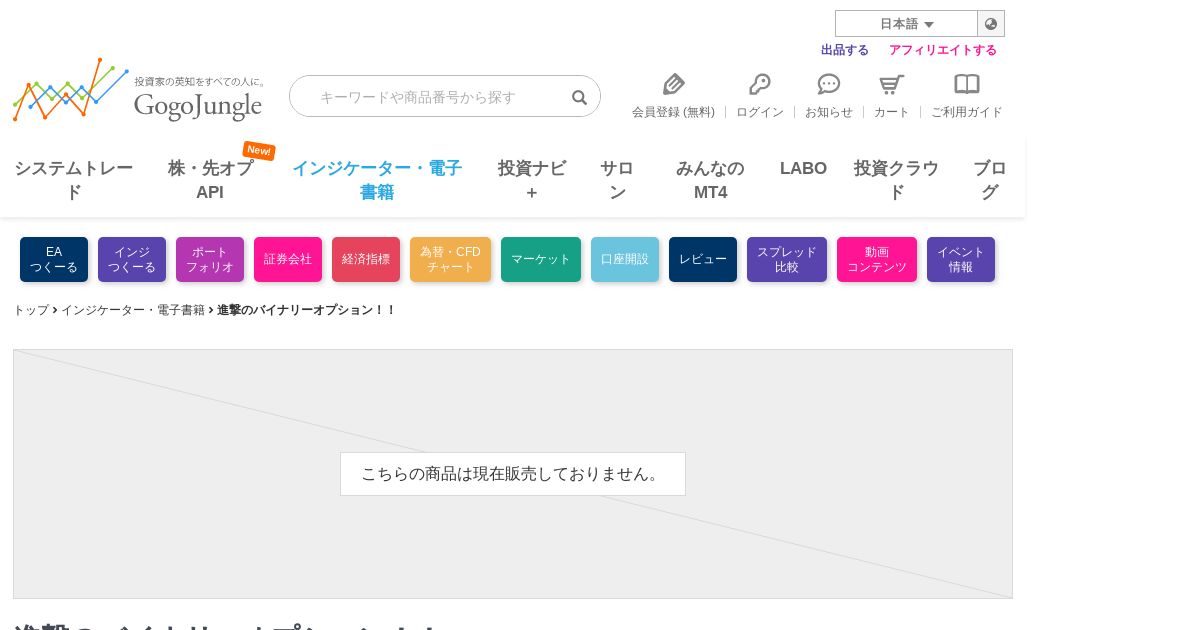Select 投資ナビ+ menu item
The height and width of the screenshot is (630, 1200).
point(532,180)
